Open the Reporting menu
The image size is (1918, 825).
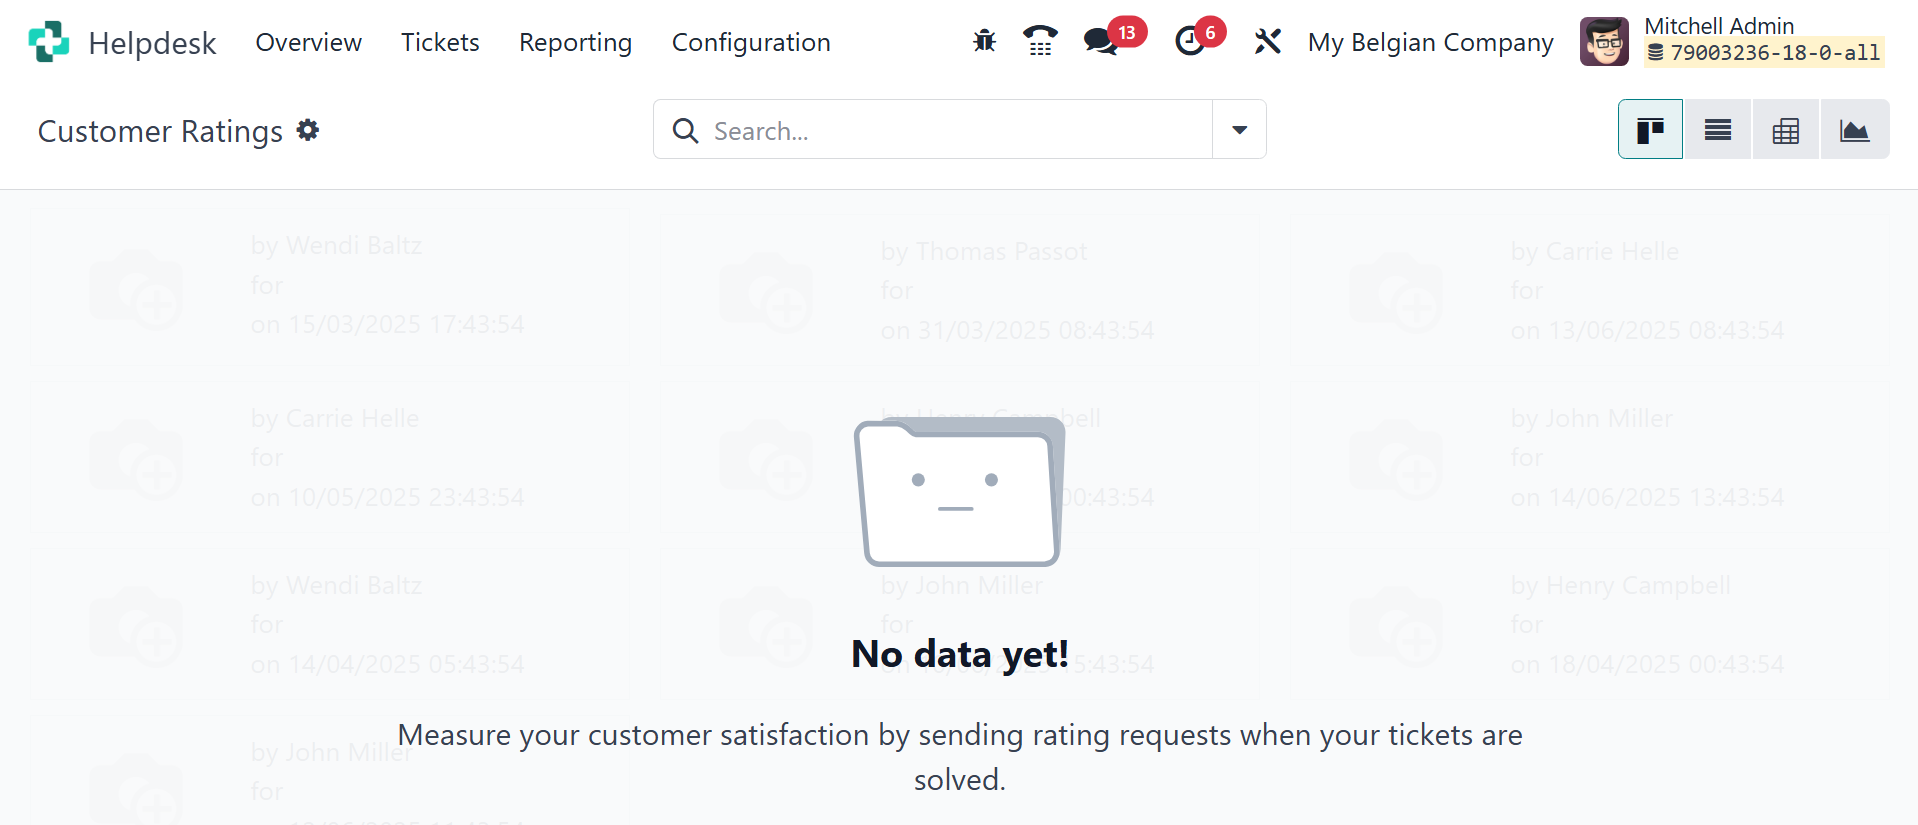click(575, 42)
